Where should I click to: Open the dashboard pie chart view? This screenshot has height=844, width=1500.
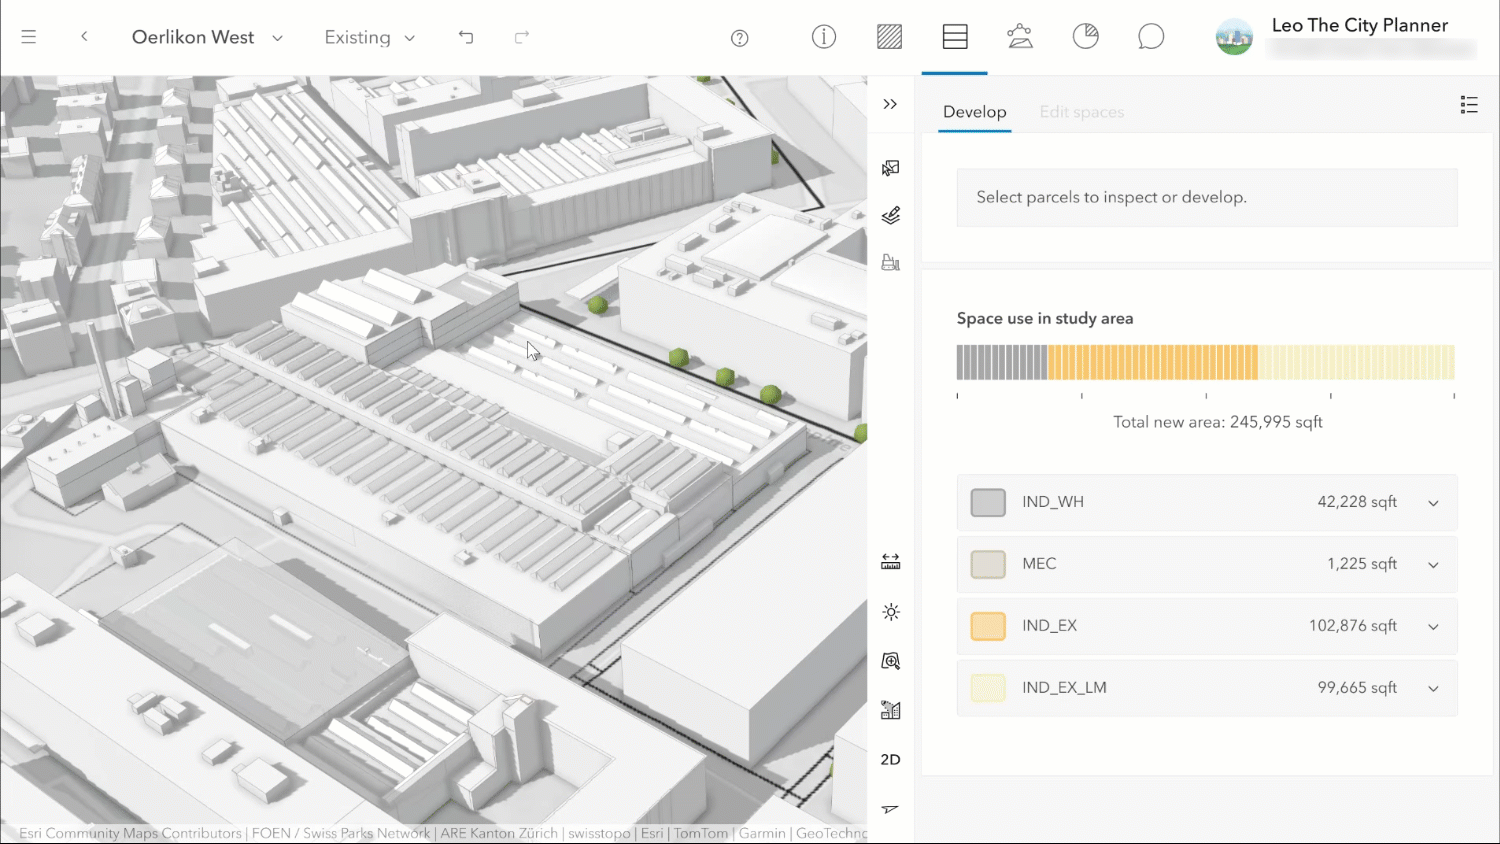tap(1086, 36)
